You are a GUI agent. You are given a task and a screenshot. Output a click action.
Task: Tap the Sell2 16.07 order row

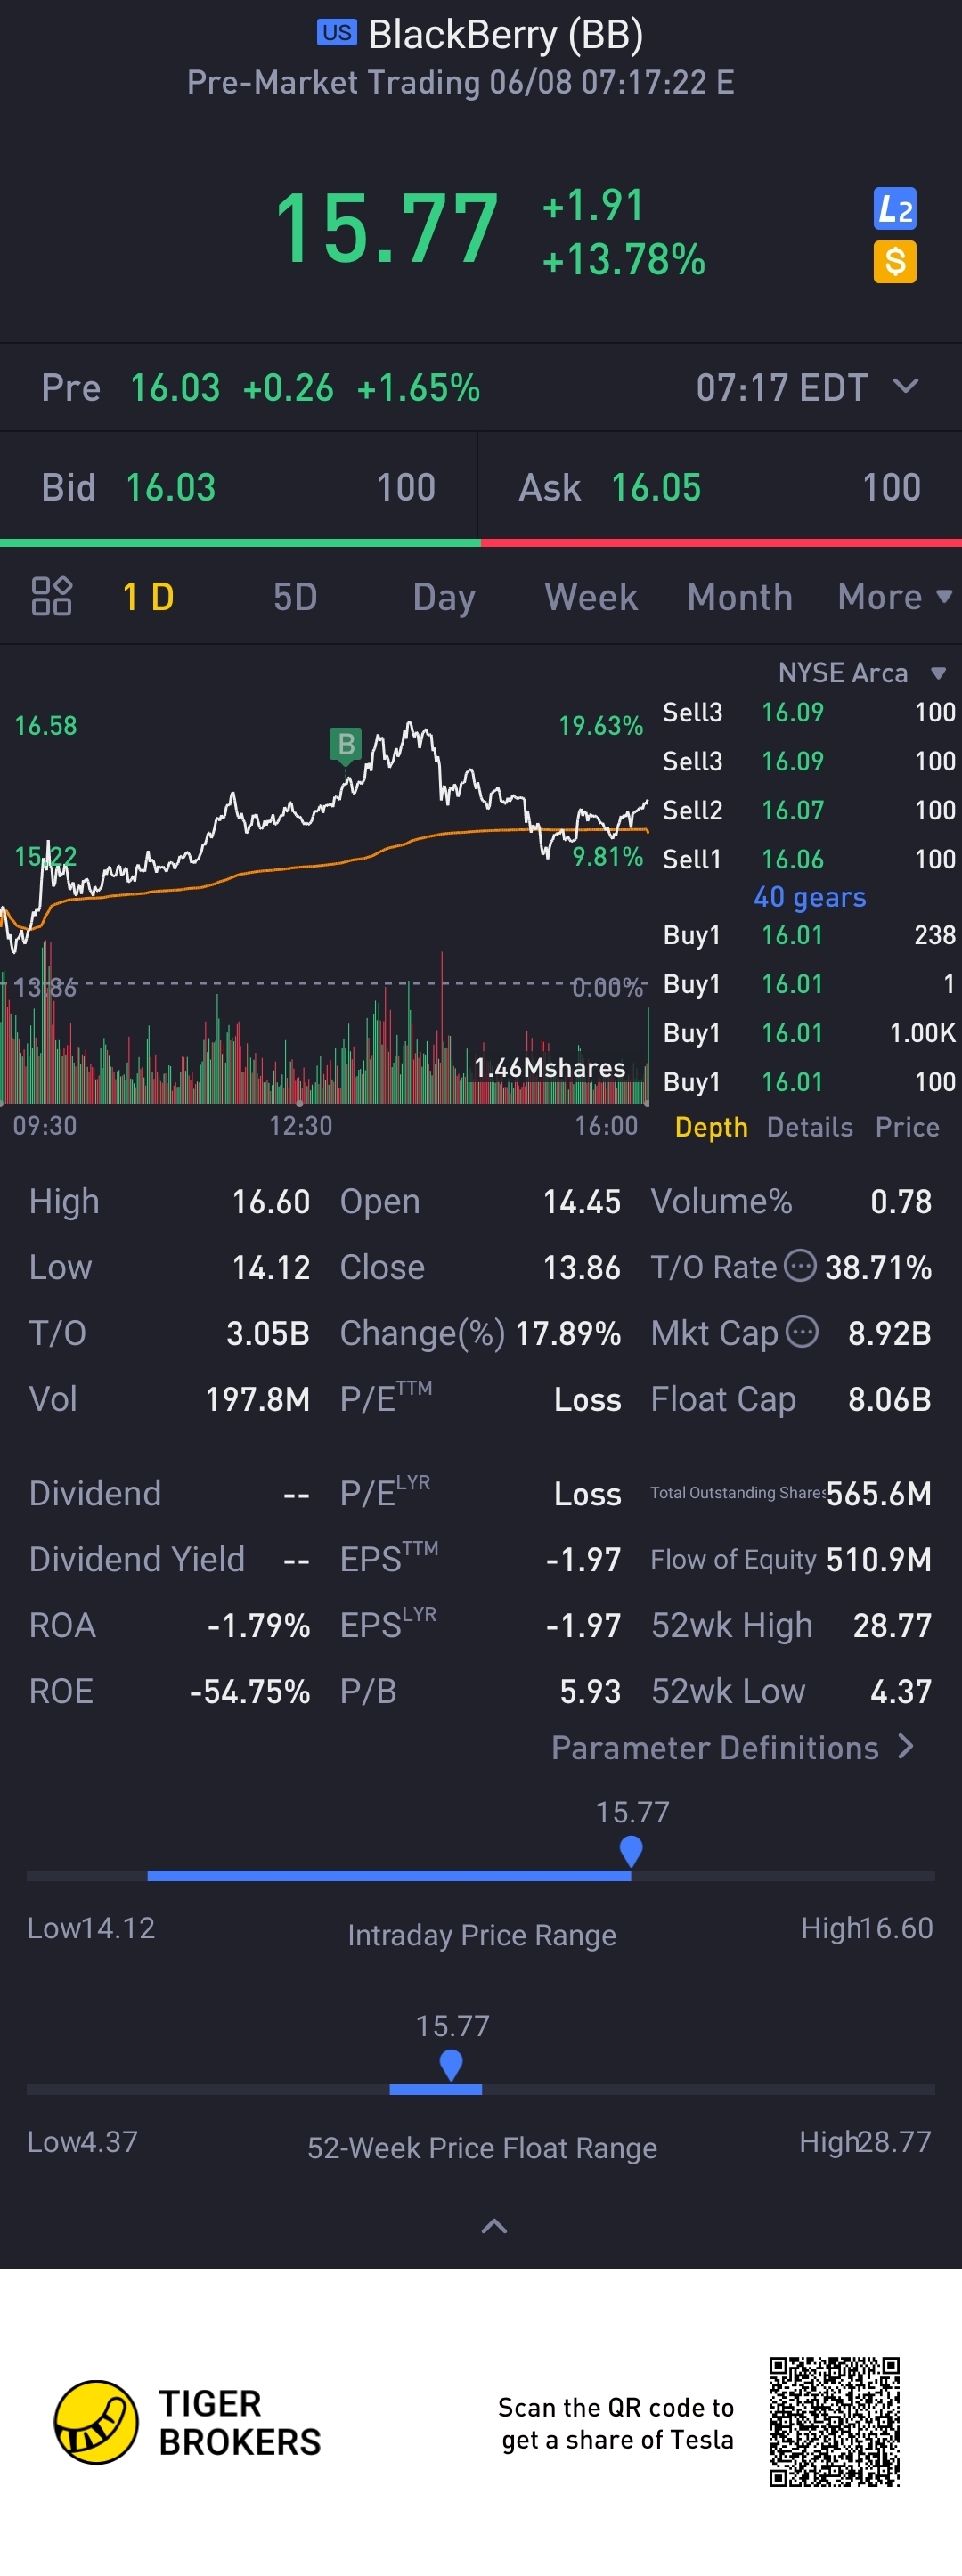(809, 810)
